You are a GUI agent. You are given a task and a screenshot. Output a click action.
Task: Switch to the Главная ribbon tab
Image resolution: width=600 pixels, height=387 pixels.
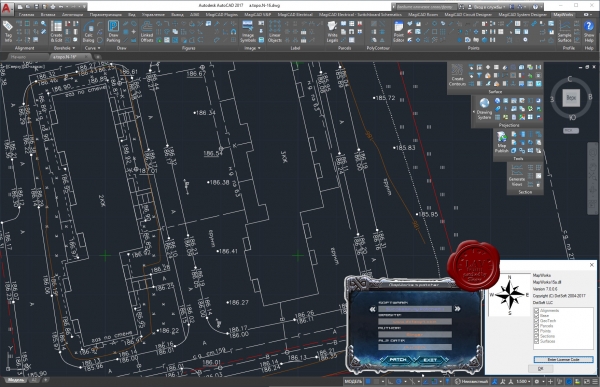pyautogui.click(x=26, y=15)
